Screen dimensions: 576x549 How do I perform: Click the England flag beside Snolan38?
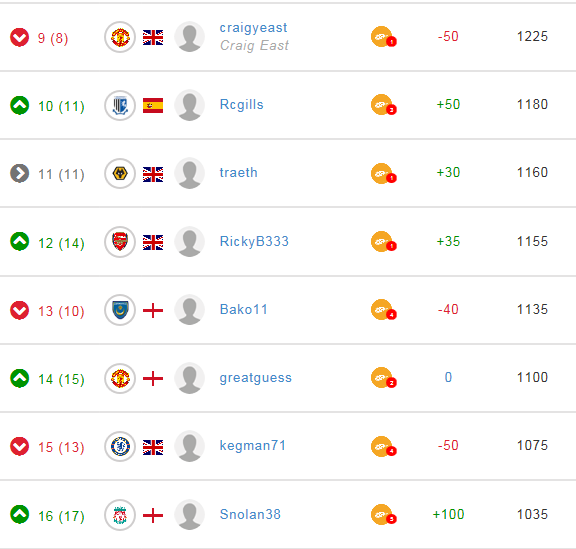coord(153,515)
